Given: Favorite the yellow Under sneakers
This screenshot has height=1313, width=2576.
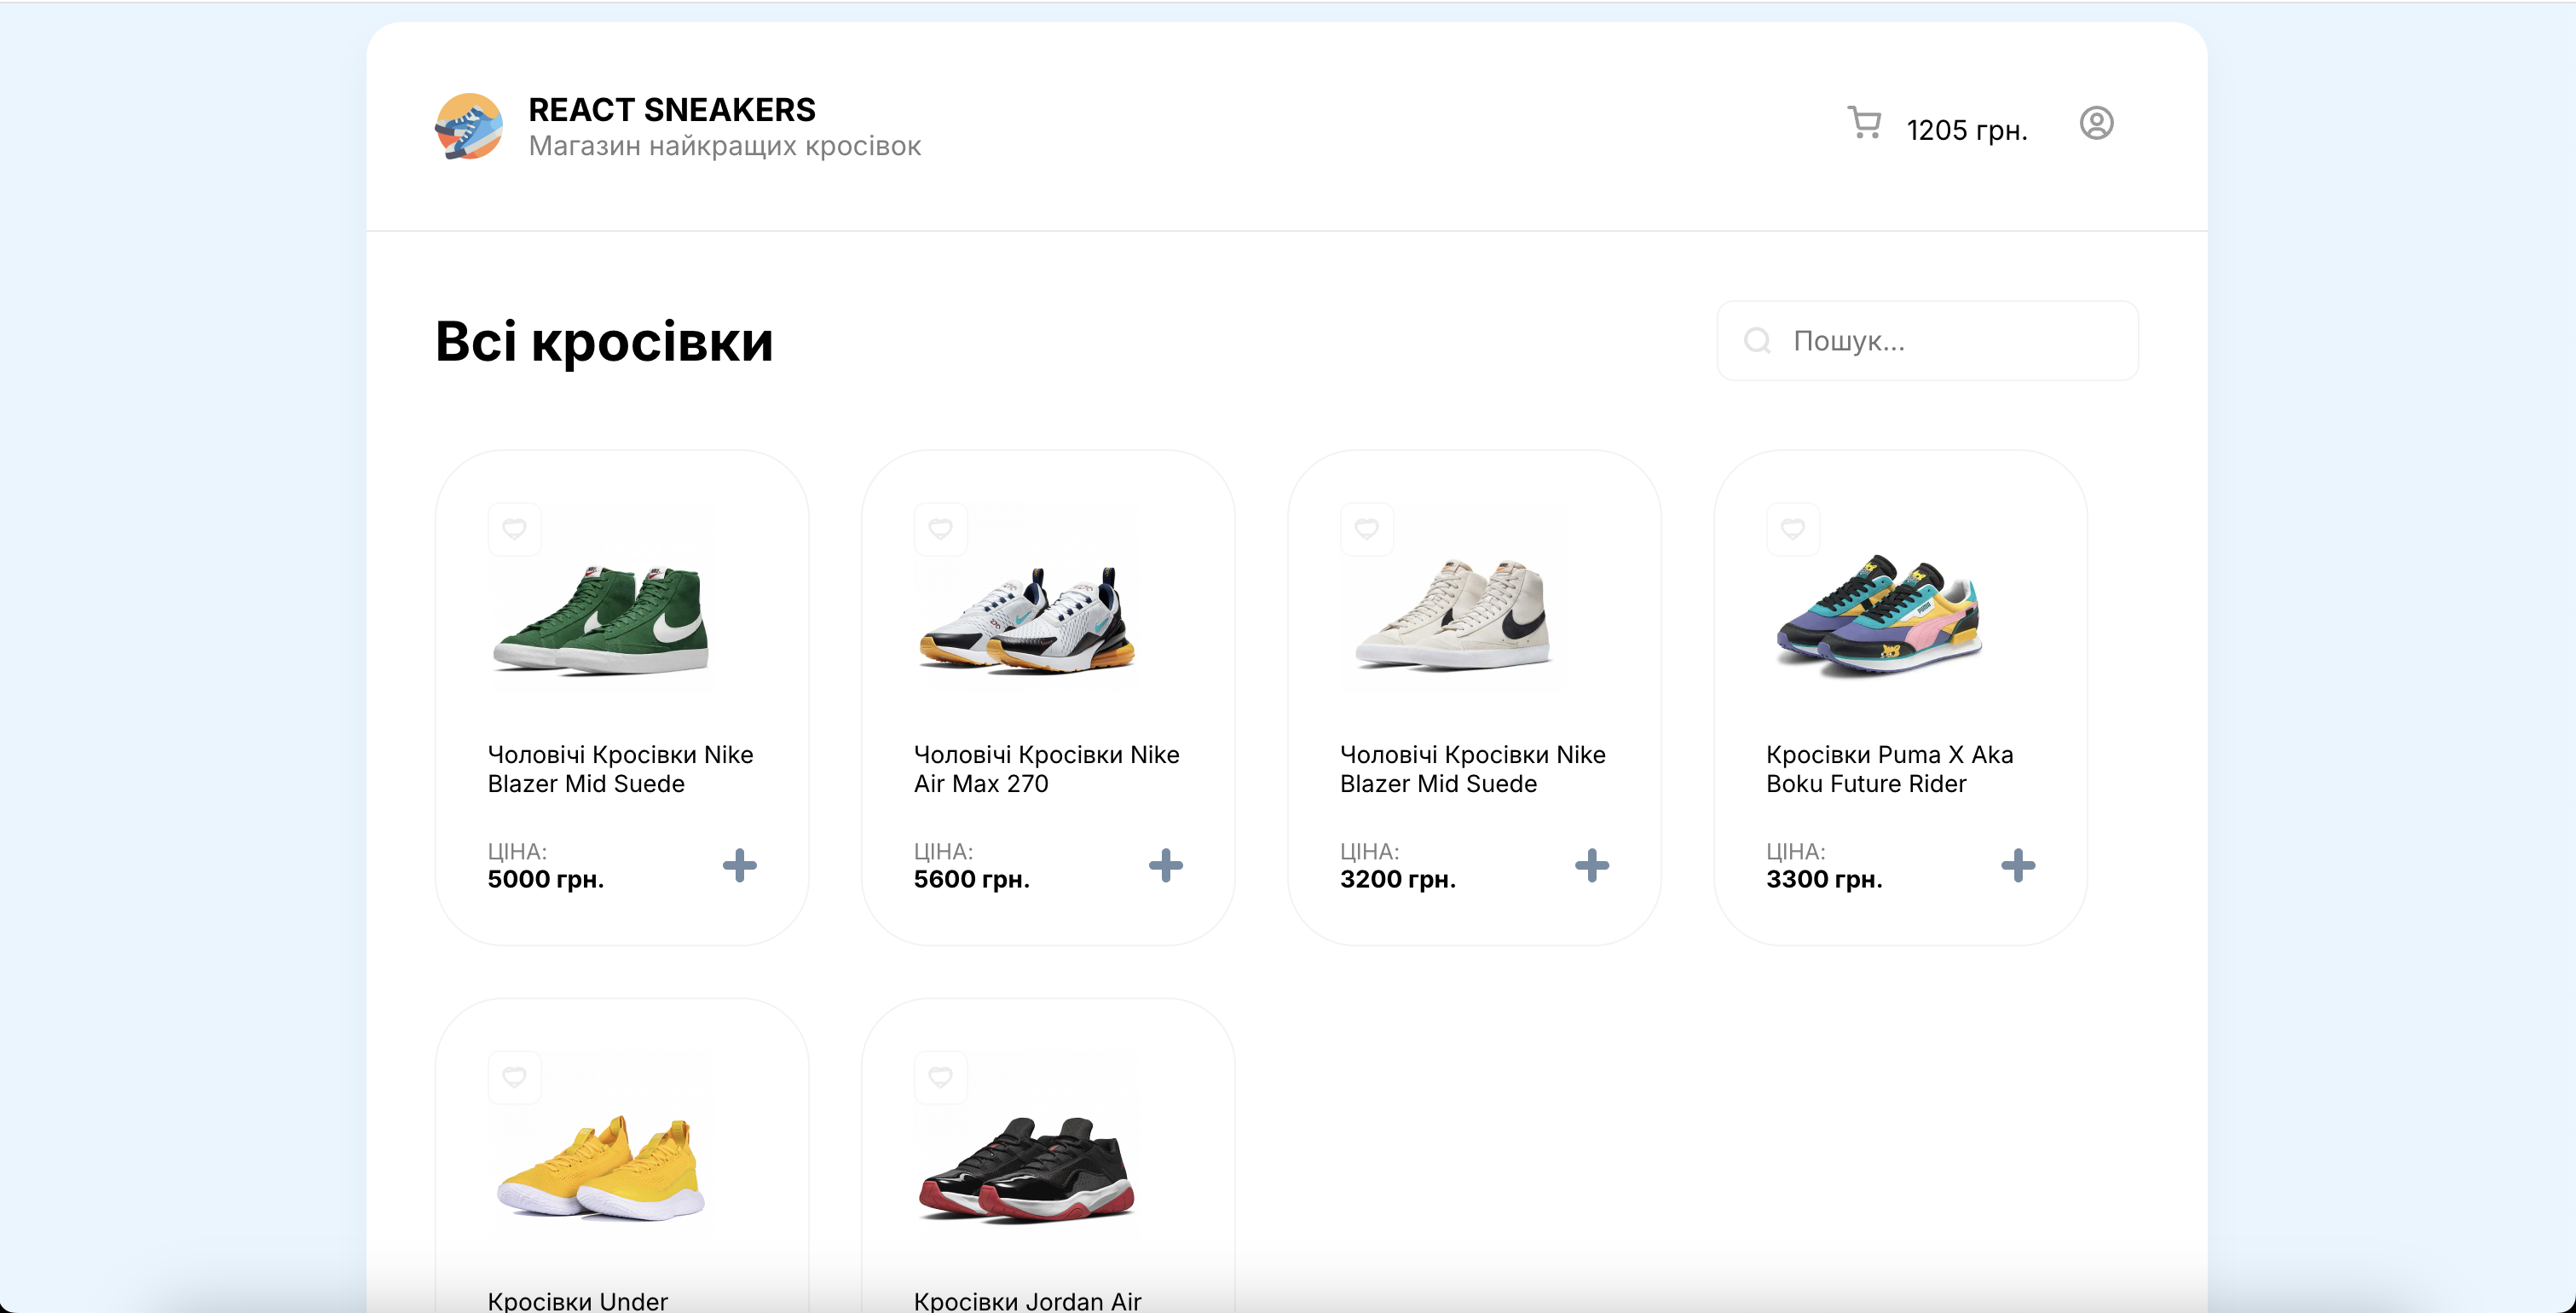Looking at the screenshot, I should click(514, 1077).
